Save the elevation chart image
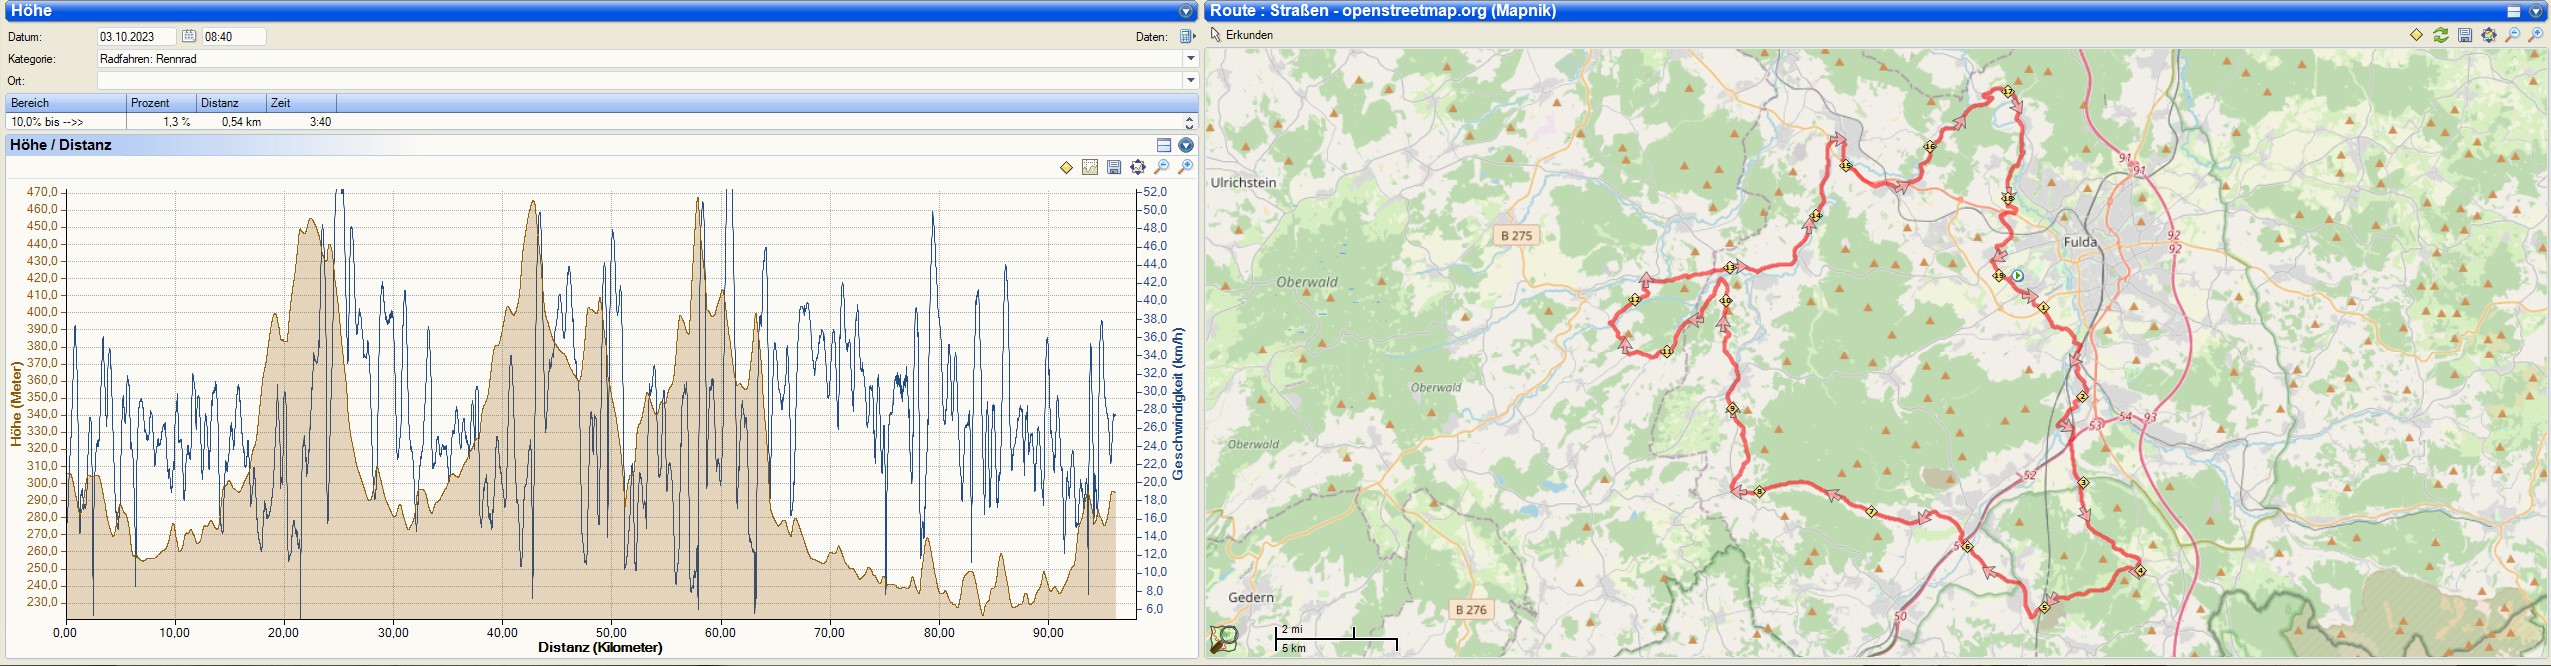 tap(1114, 167)
